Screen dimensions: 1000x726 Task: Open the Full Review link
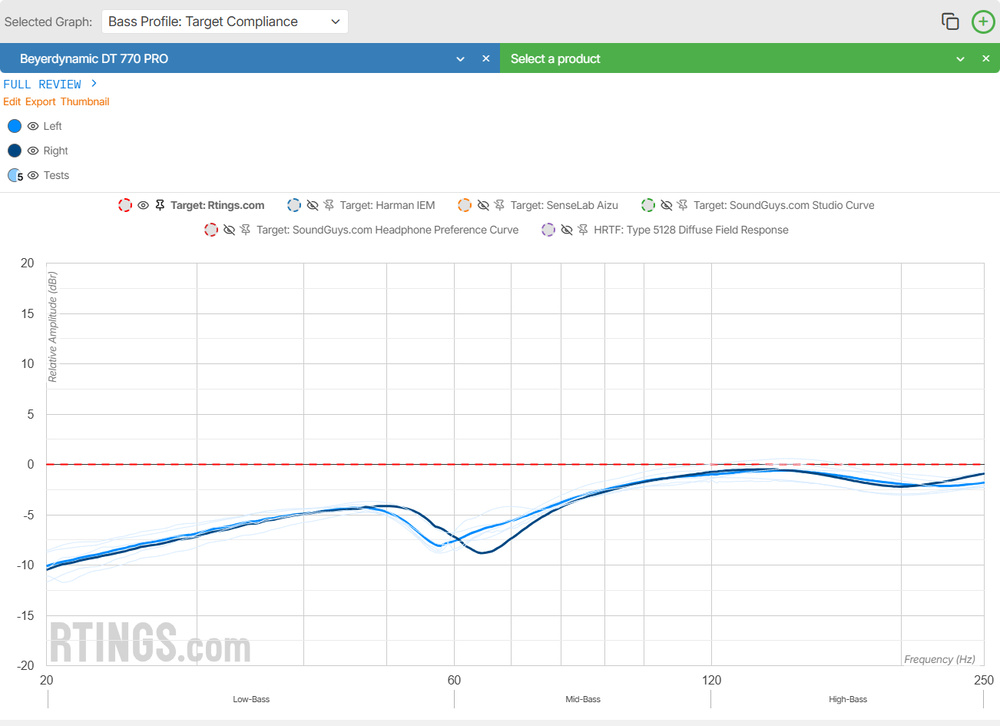pyautogui.click(x=50, y=84)
